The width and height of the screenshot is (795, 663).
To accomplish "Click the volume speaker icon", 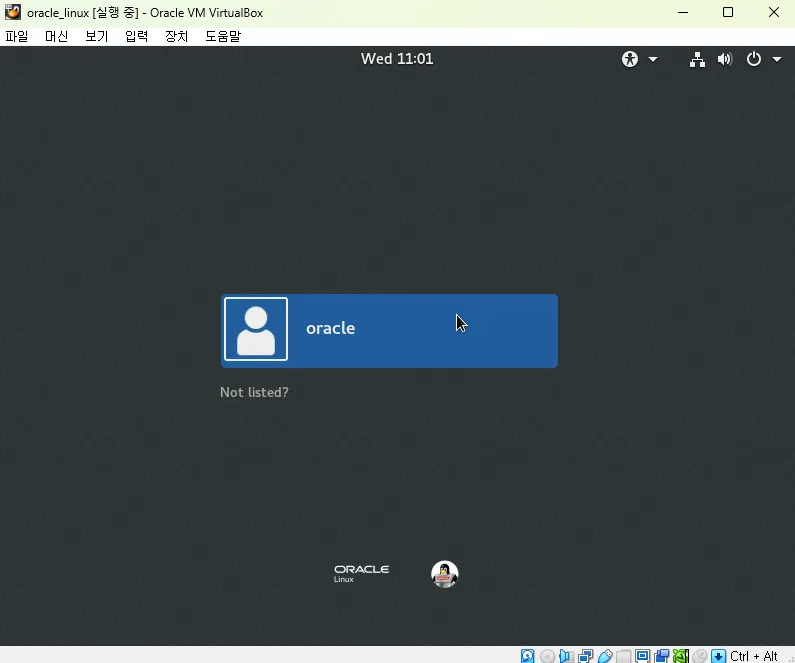I will click(x=725, y=59).
